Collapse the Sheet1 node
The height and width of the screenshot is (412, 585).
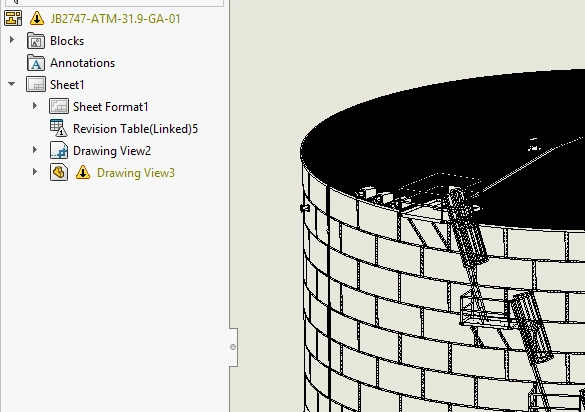[12, 84]
